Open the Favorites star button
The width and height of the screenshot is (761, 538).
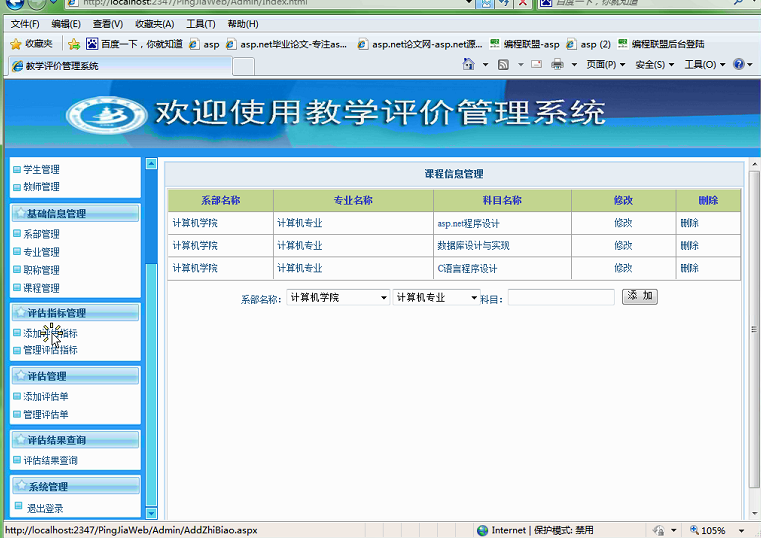32,44
